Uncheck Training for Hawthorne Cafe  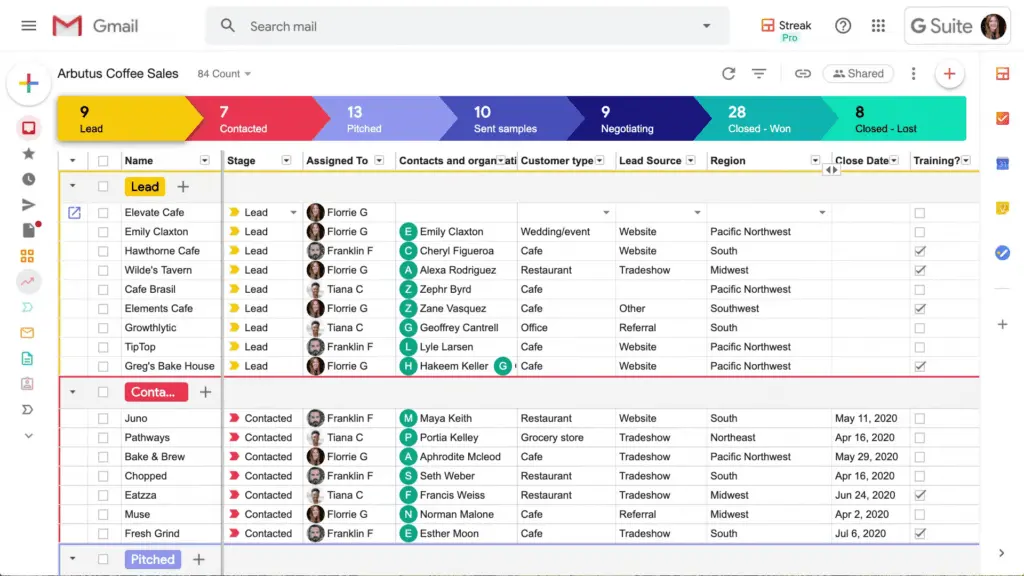tap(920, 251)
